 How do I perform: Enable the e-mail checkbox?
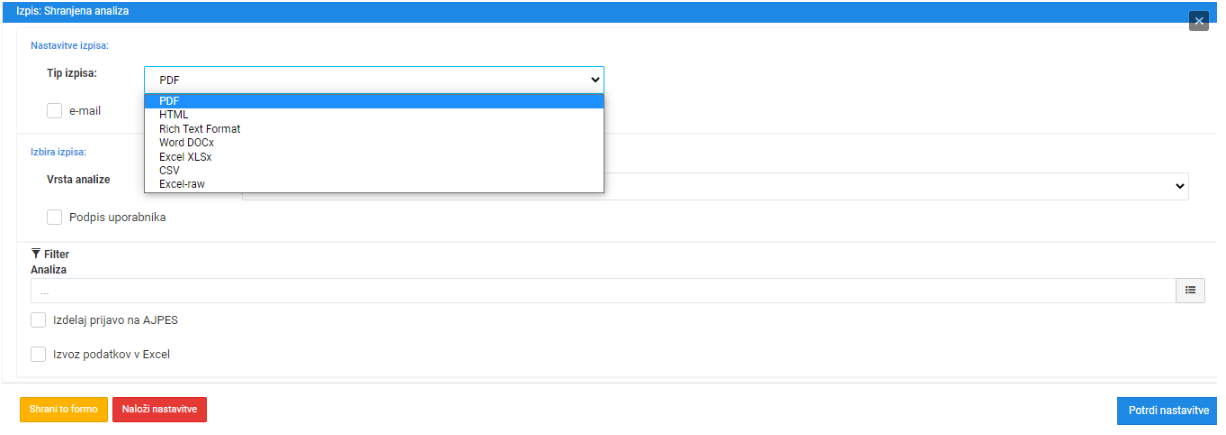click(x=54, y=111)
